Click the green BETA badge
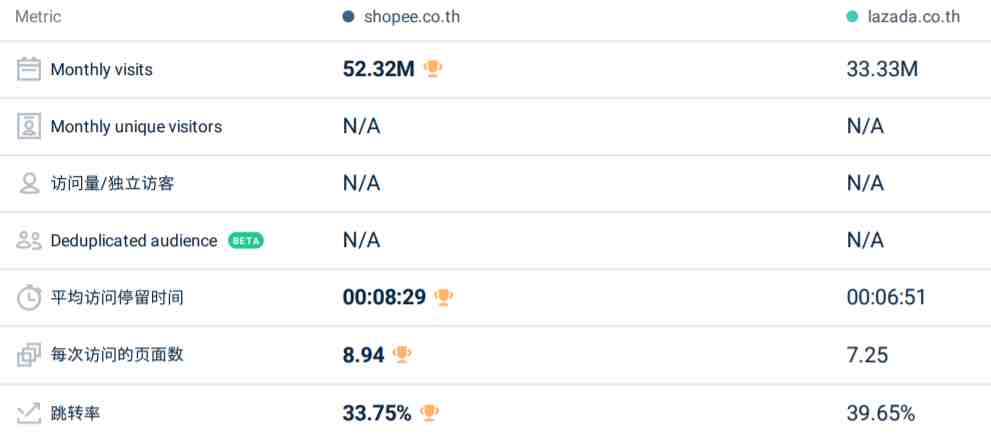991x439 pixels. coord(246,241)
